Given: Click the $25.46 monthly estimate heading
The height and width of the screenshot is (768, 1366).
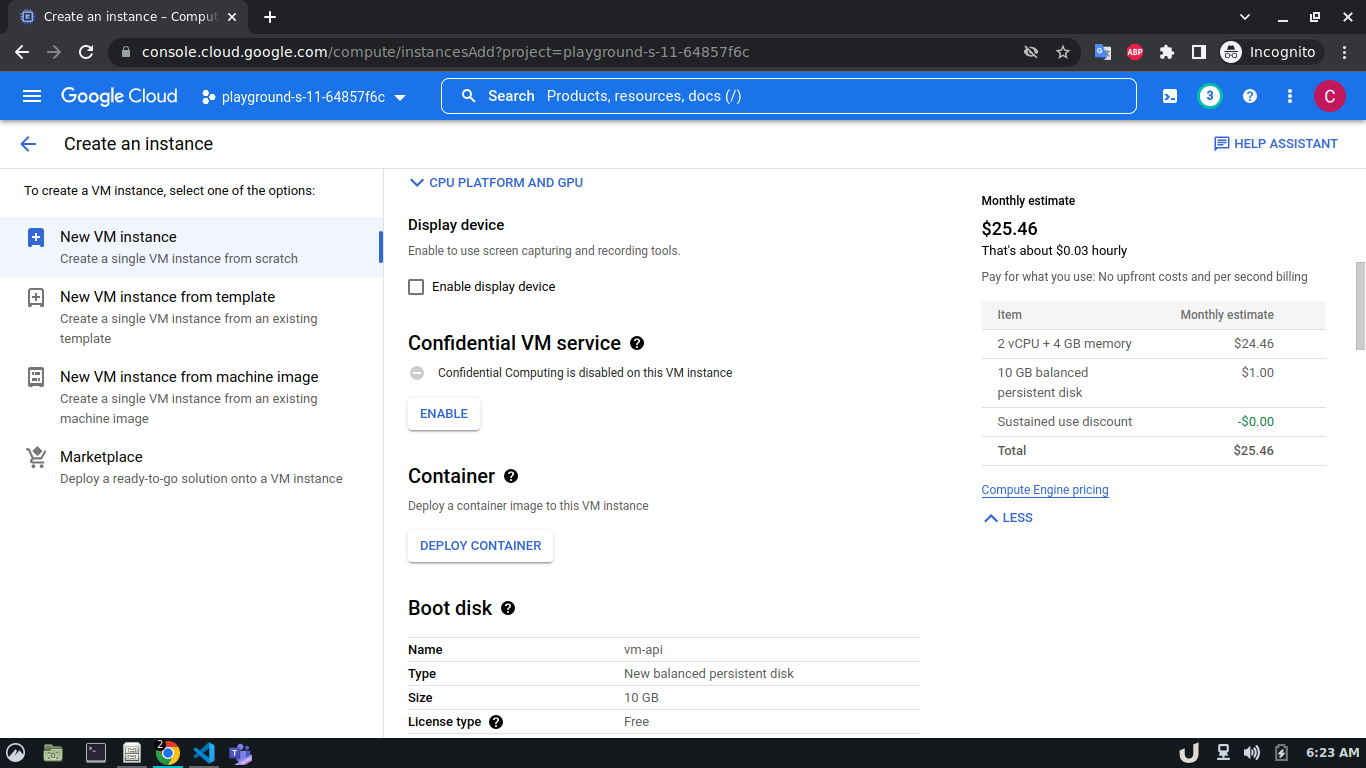Looking at the screenshot, I should tap(1010, 229).
